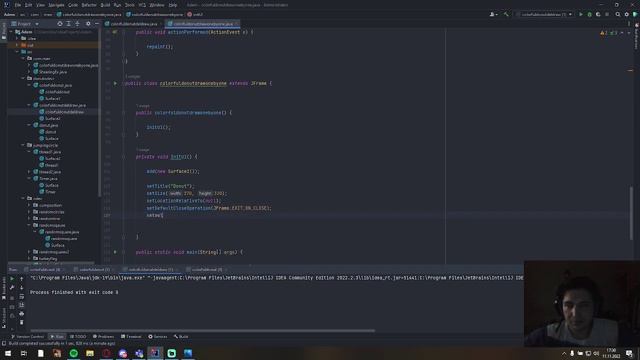Print the console output icon
The height and width of the screenshot is (360, 640).
(22, 313)
